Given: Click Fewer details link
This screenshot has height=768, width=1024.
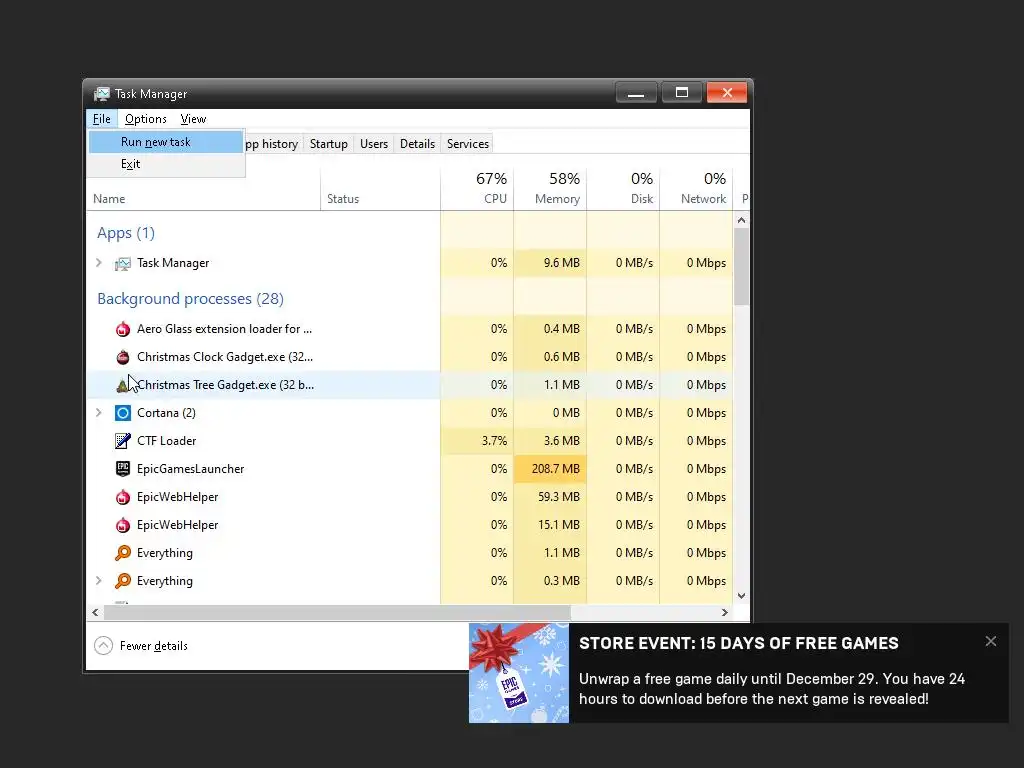Looking at the screenshot, I should 153,646.
